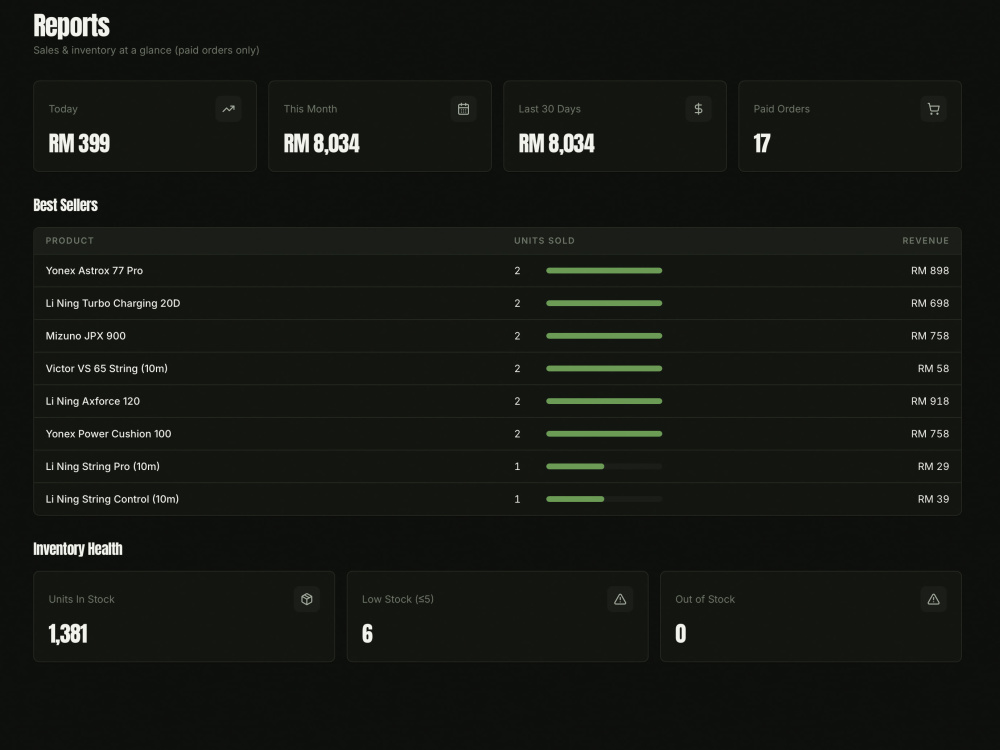
Task: Click the box icon in Units In Stock card
Action: tap(307, 599)
